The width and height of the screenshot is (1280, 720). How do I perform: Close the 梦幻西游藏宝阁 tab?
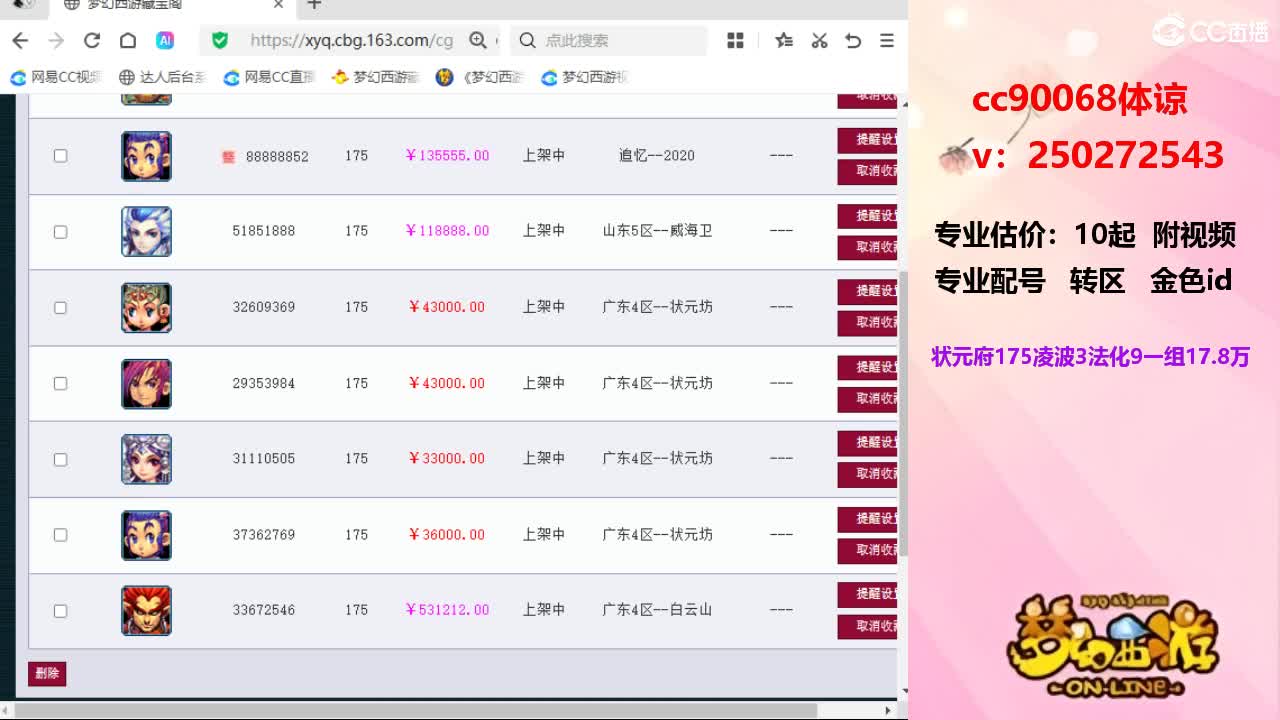(x=279, y=5)
